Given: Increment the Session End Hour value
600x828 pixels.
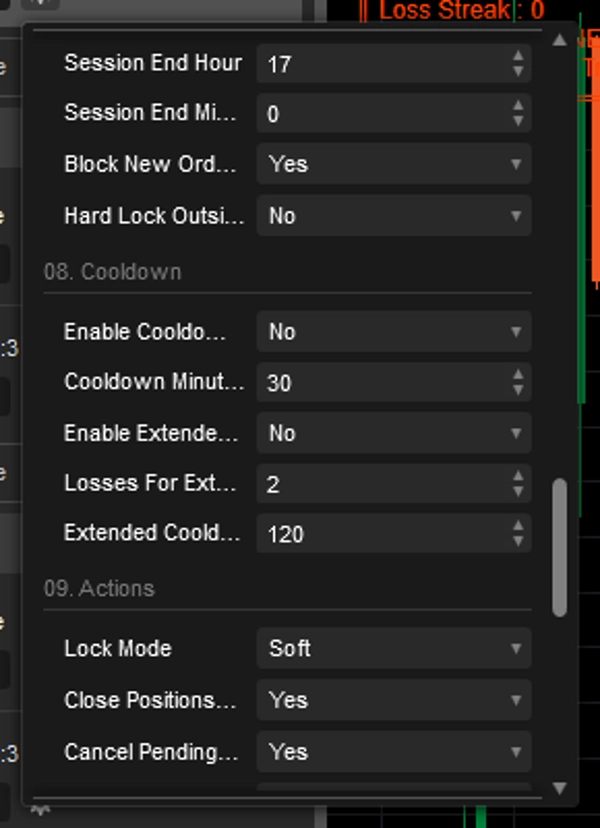Looking at the screenshot, I should pyautogui.click(x=518, y=58).
